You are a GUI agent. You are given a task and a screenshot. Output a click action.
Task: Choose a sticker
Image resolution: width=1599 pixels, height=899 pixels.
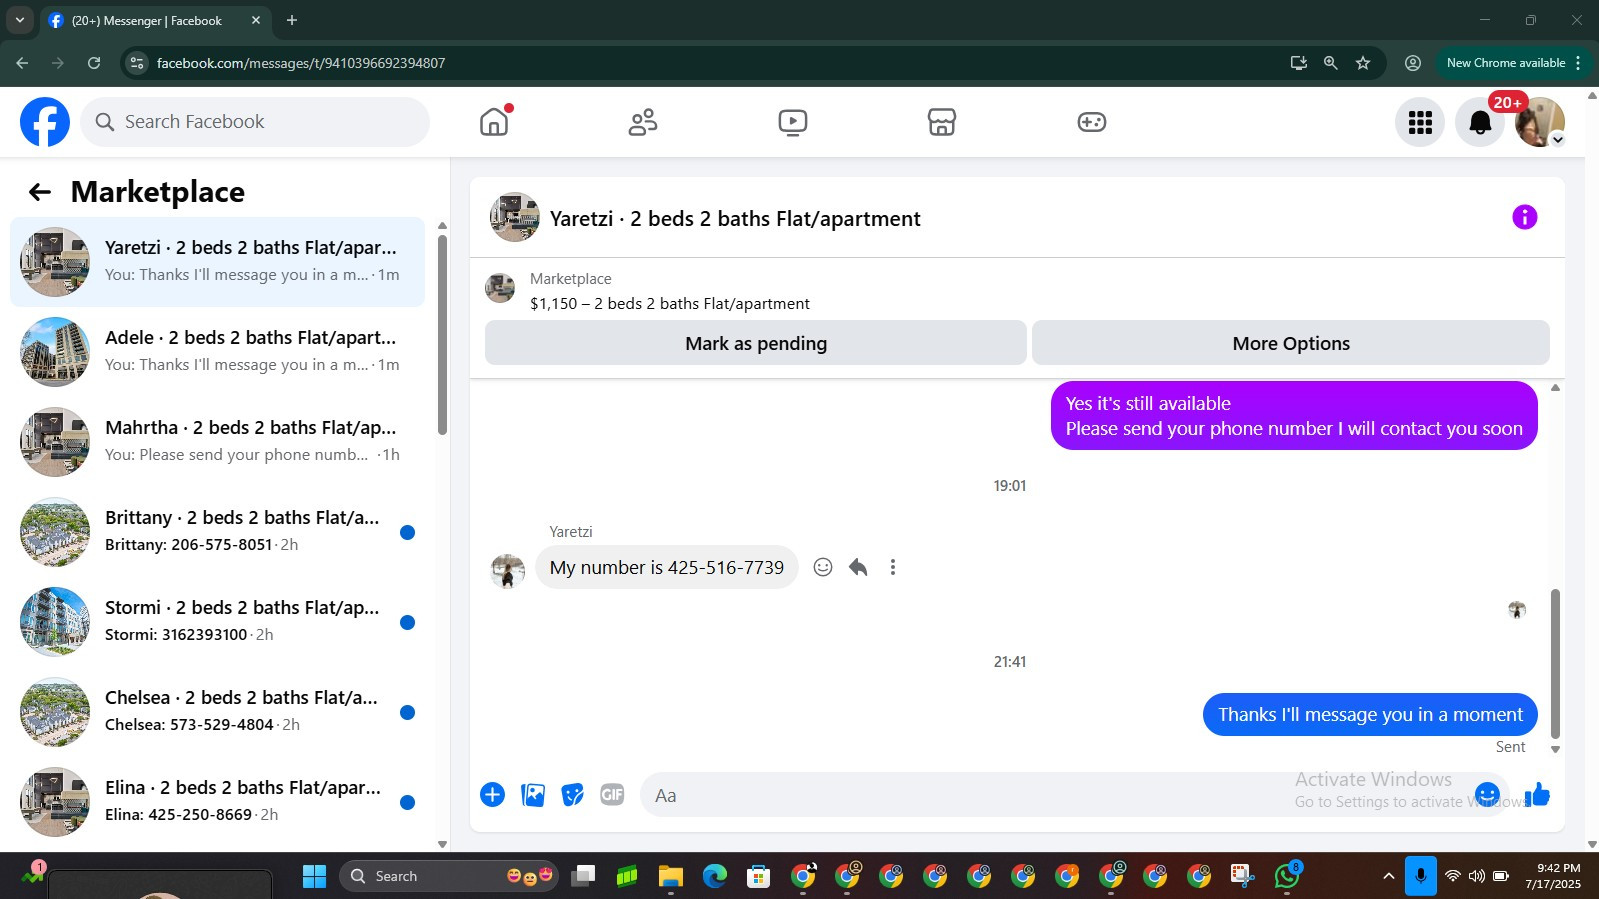[572, 795]
